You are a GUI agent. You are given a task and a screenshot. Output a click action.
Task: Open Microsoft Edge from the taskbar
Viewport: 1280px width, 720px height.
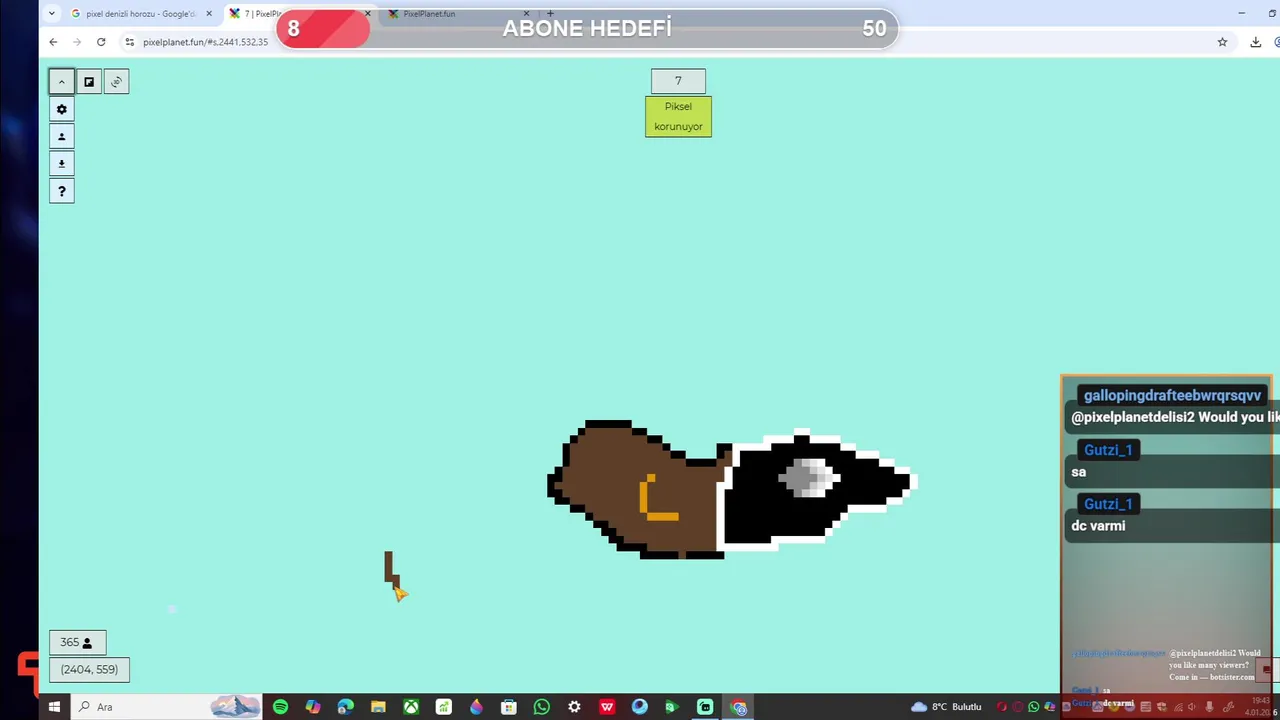345,707
